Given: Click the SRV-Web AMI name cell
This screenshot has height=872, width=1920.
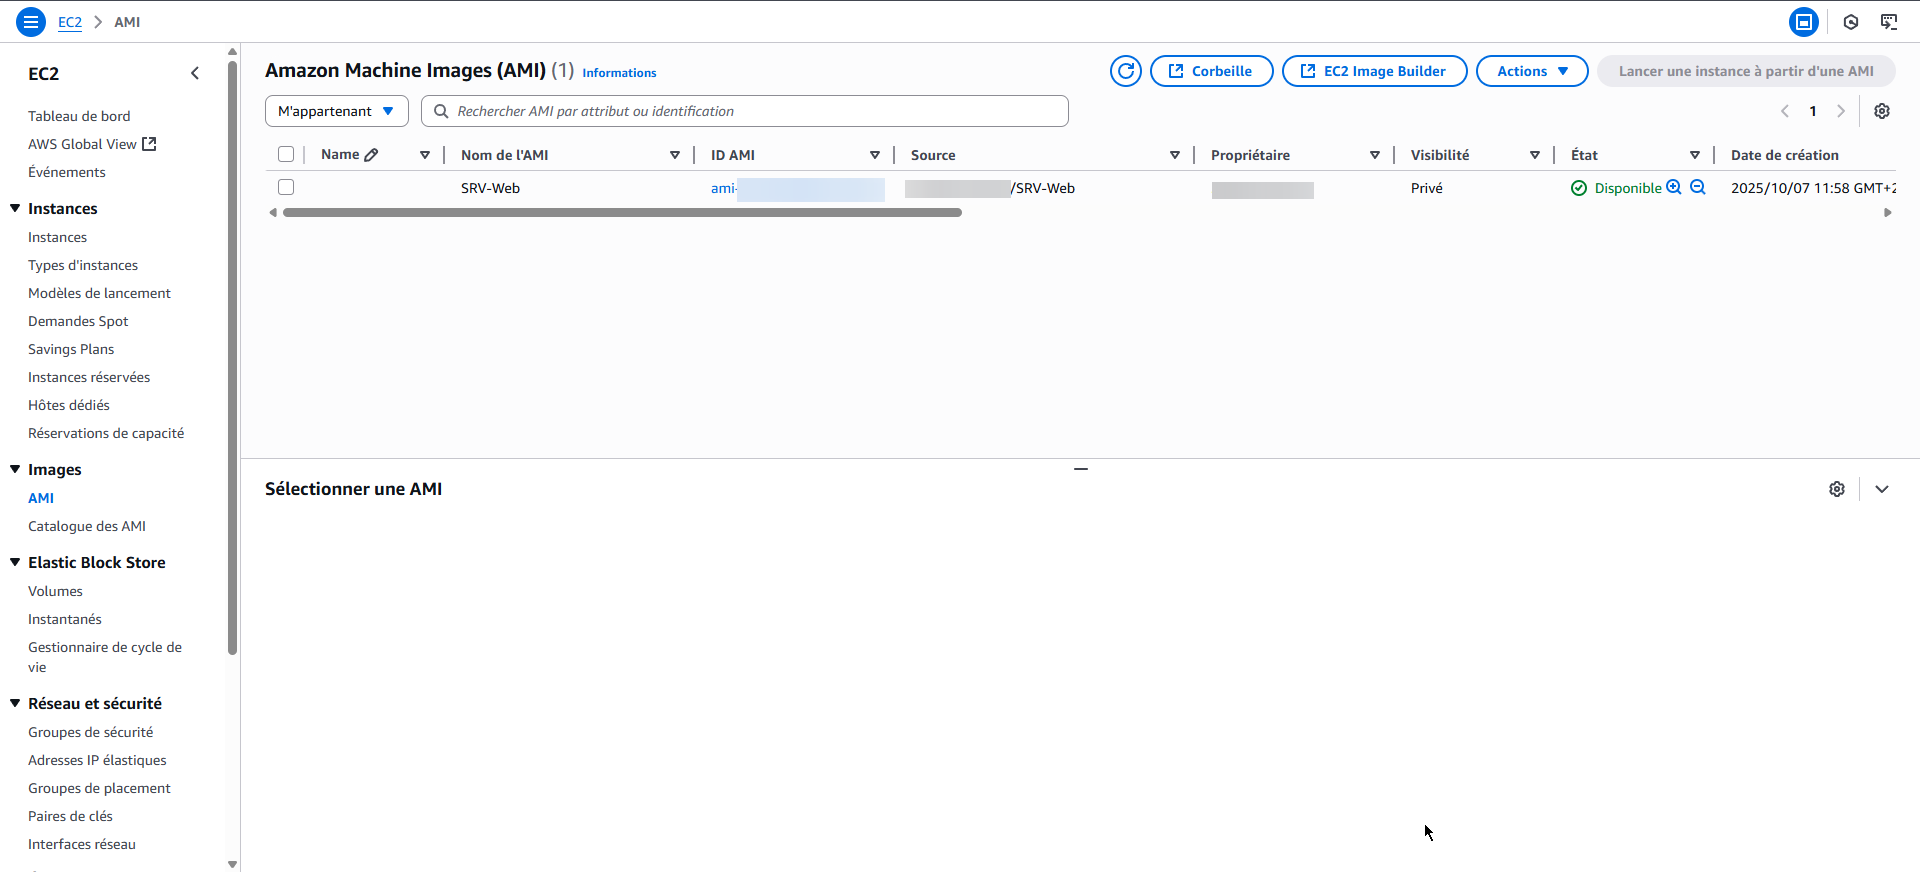Looking at the screenshot, I should click(x=490, y=188).
